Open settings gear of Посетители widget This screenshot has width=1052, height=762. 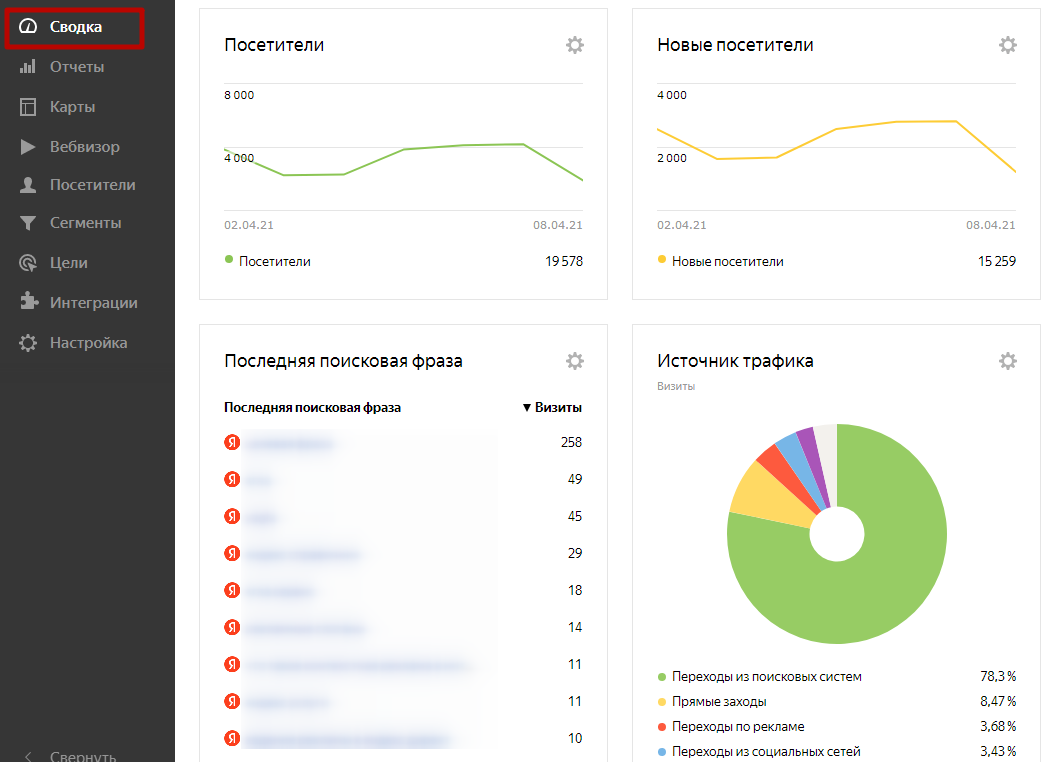(574, 45)
